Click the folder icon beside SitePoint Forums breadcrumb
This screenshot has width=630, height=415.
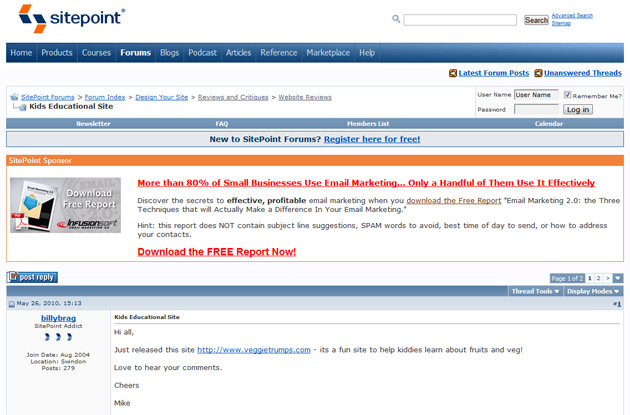click(14, 97)
